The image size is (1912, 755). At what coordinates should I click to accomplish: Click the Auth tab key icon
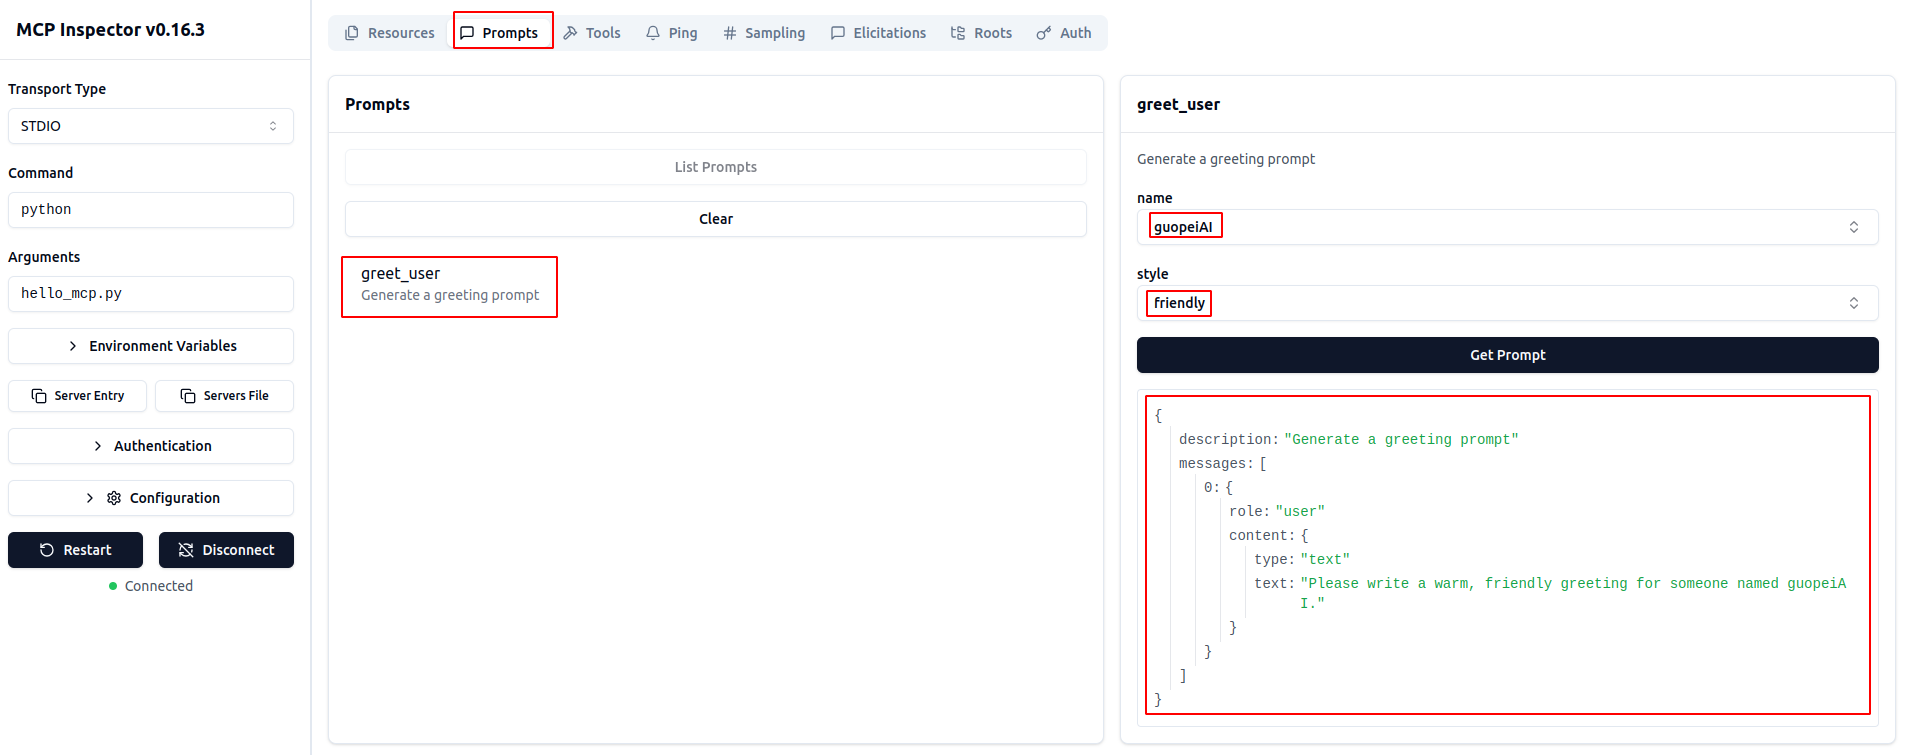pyautogui.click(x=1044, y=33)
